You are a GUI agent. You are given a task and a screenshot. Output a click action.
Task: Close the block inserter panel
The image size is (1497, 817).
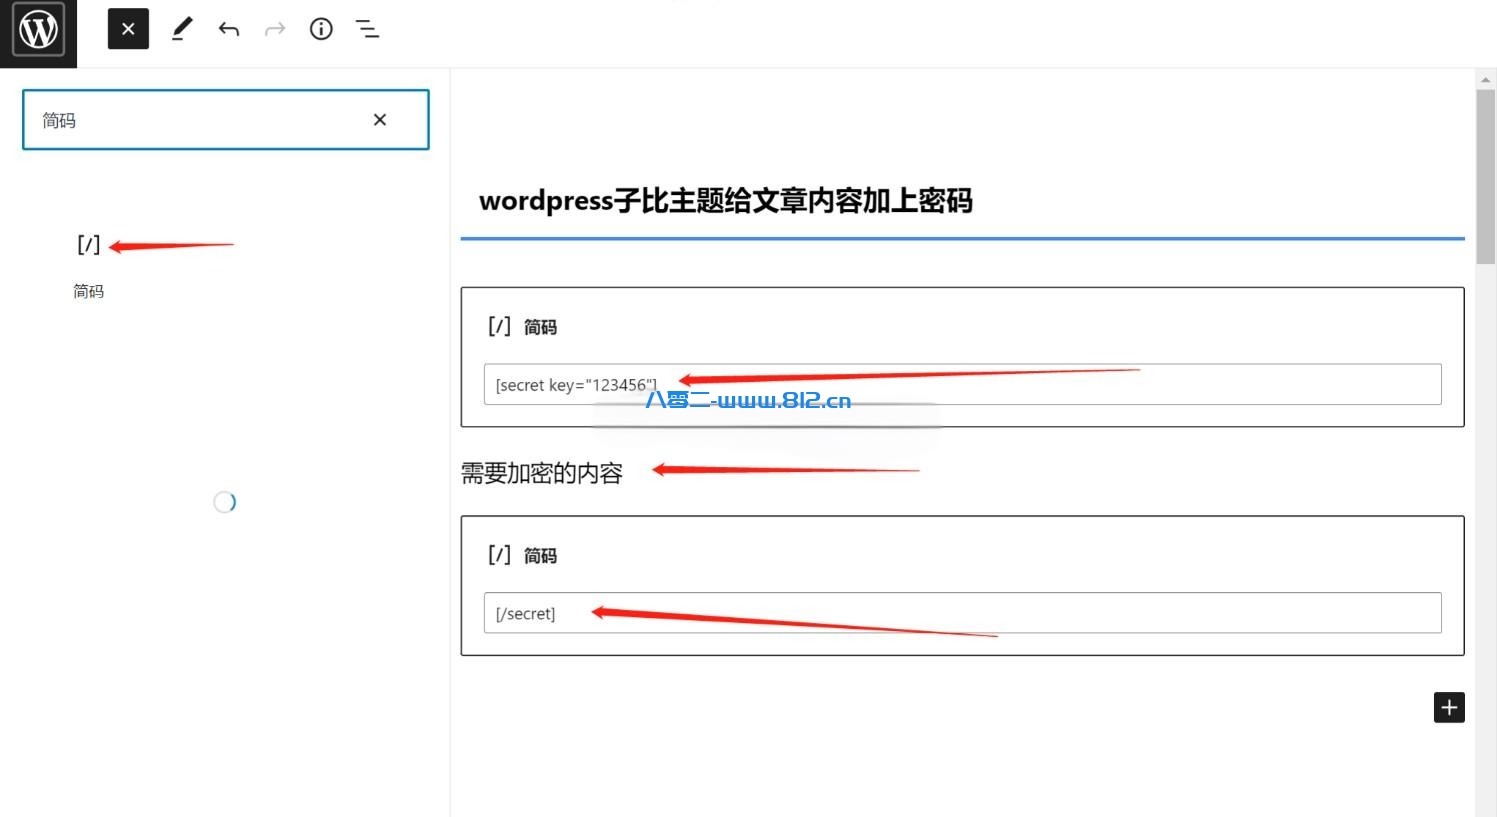pos(128,29)
